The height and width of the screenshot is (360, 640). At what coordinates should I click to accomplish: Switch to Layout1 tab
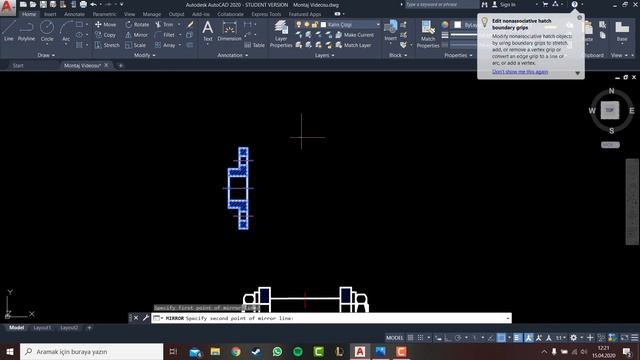pyautogui.click(x=42, y=328)
